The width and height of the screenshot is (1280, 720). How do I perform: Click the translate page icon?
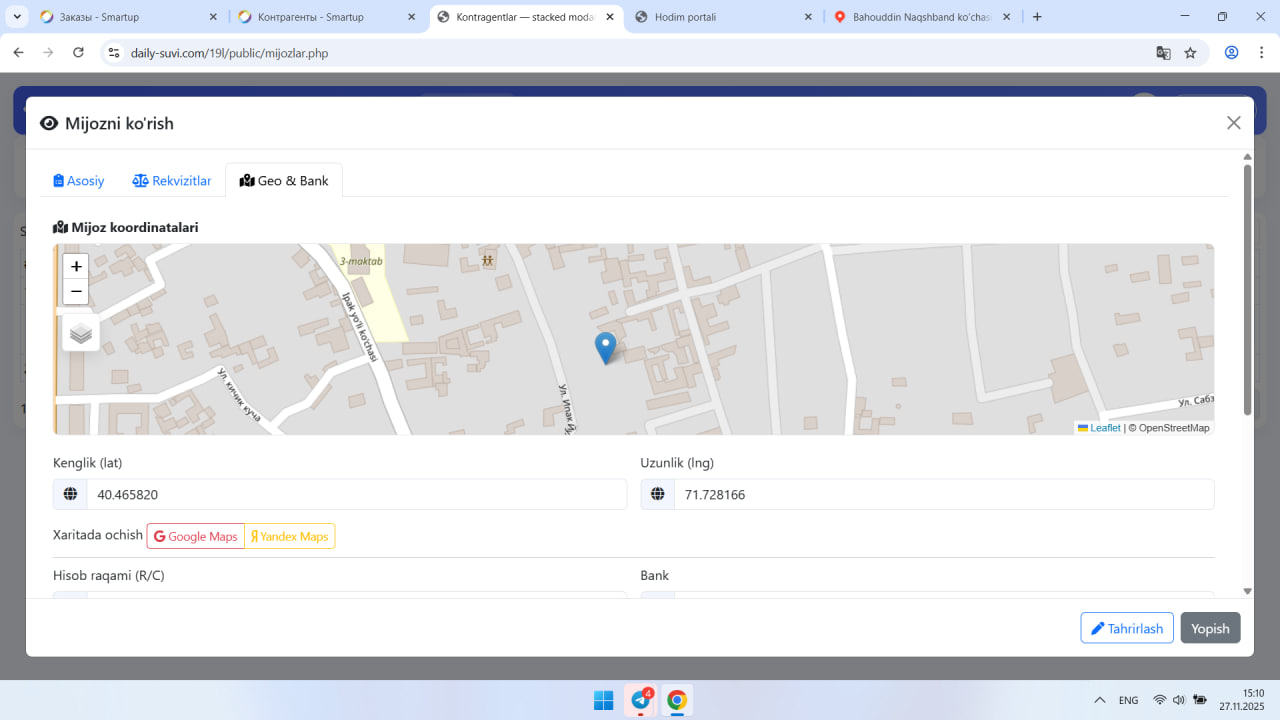coord(1163,53)
